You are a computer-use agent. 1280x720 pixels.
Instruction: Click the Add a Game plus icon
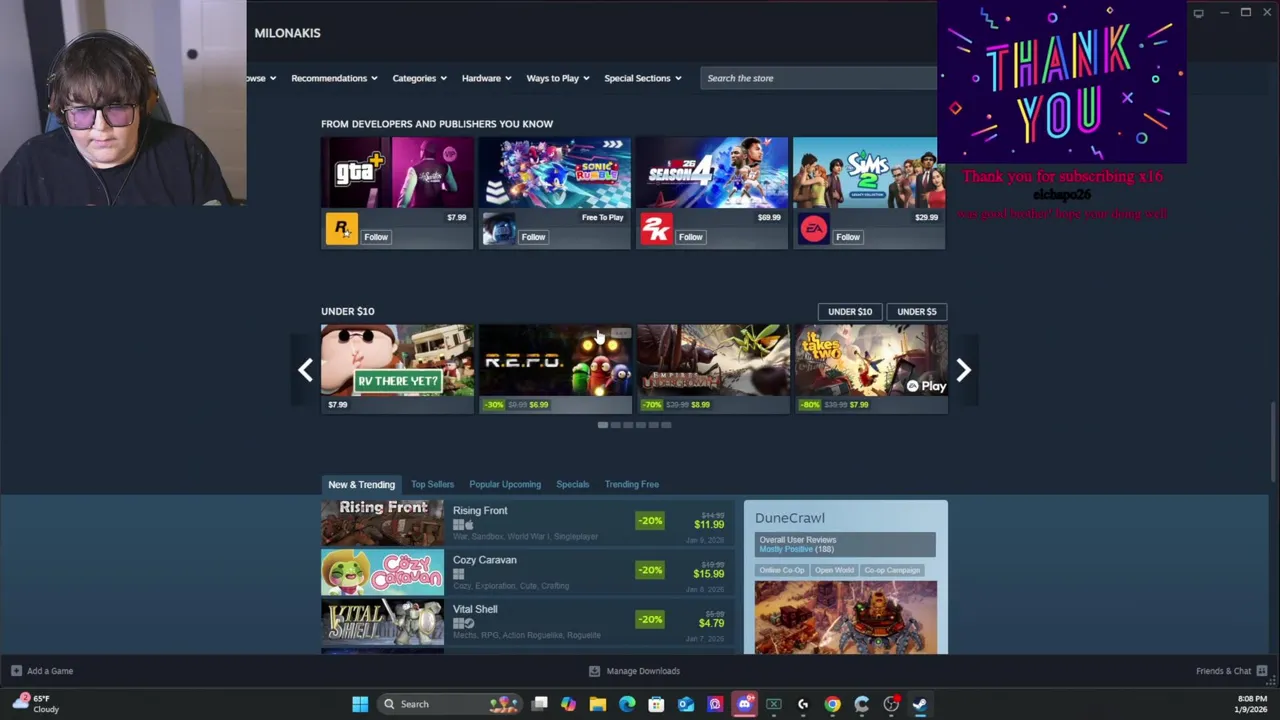pyautogui.click(x=16, y=671)
